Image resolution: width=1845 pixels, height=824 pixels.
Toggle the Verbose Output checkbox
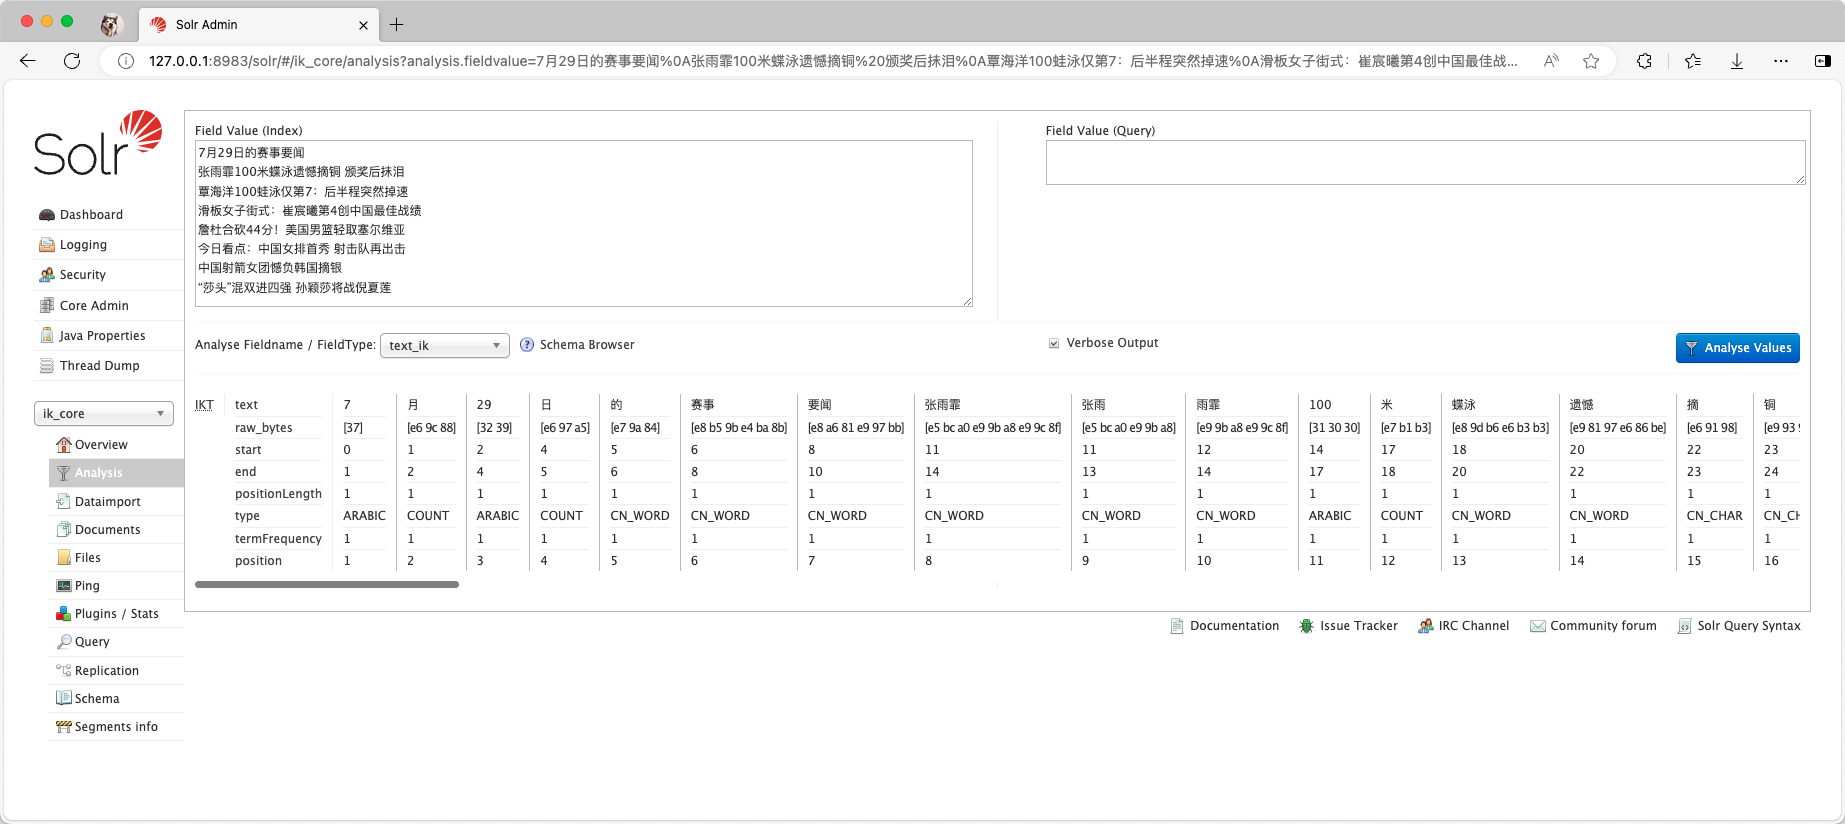click(x=1054, y=343)
